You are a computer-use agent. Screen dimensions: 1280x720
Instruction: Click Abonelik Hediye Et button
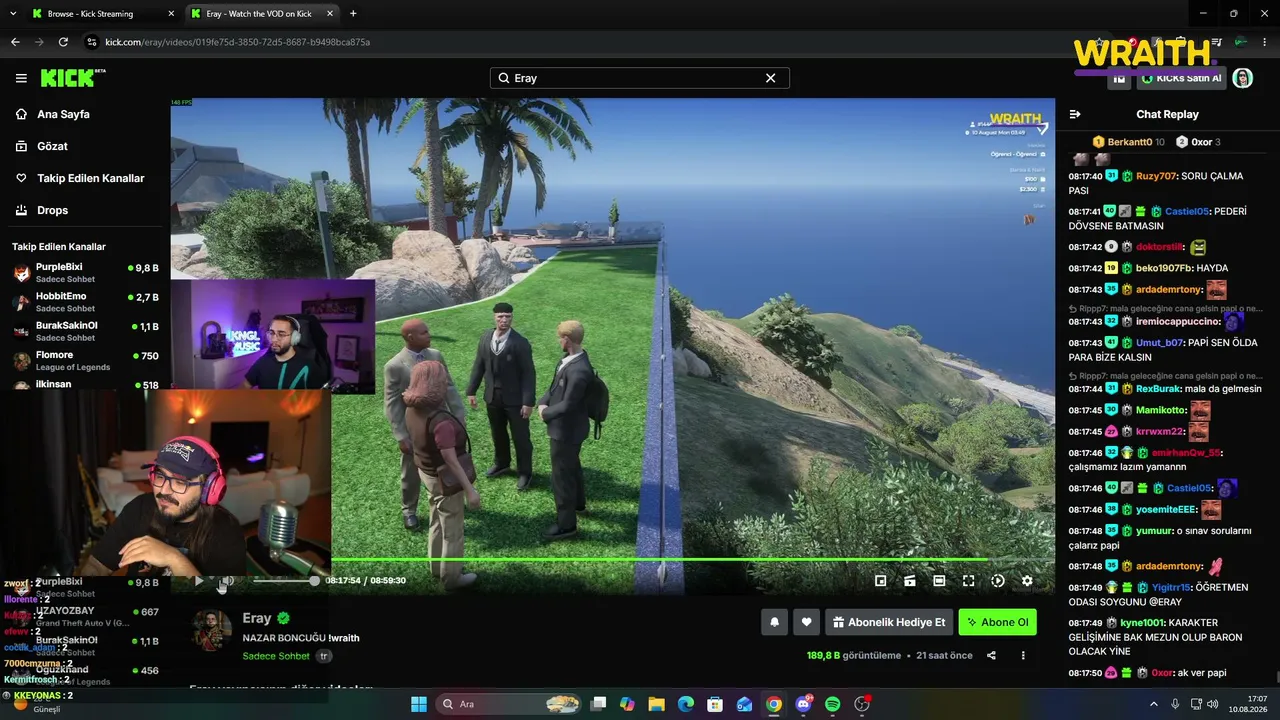pyautogui.click(x=888, y=622)
